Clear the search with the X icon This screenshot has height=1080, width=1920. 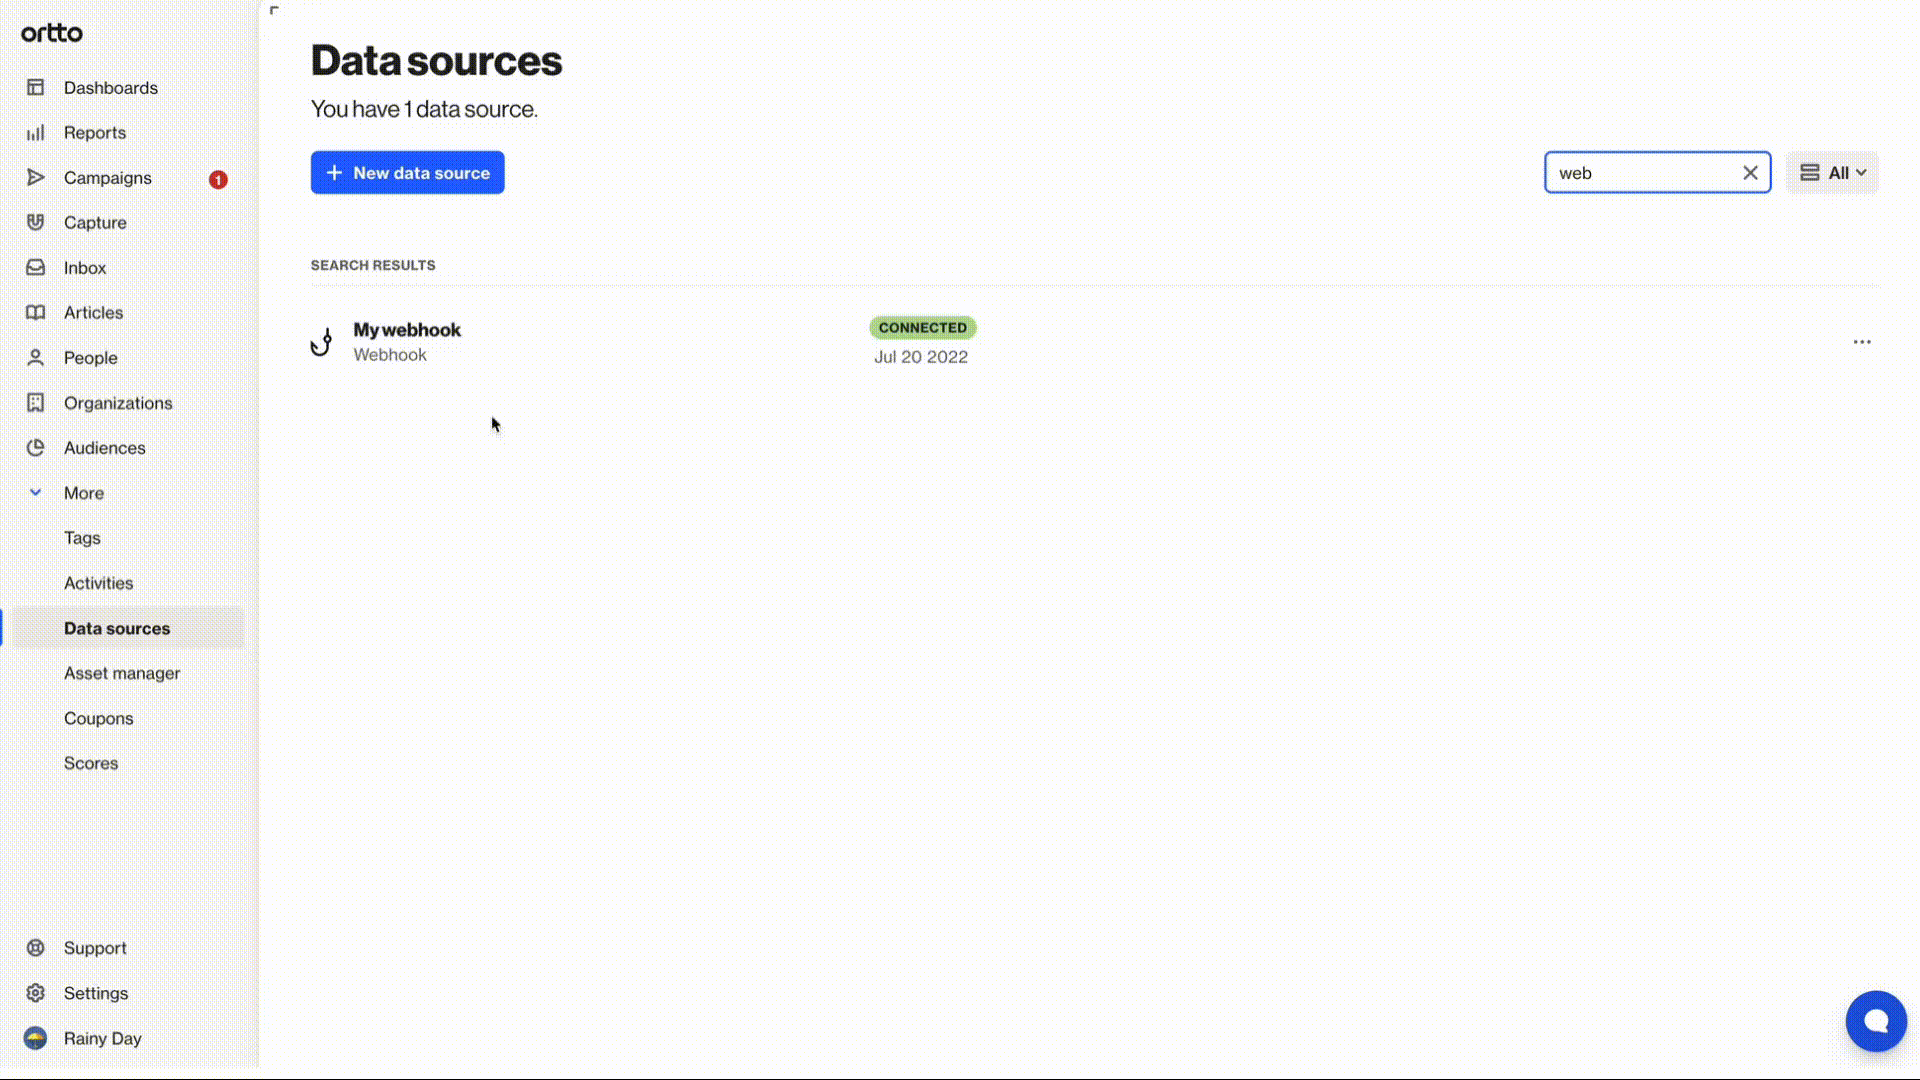[x=1750, y=172]
